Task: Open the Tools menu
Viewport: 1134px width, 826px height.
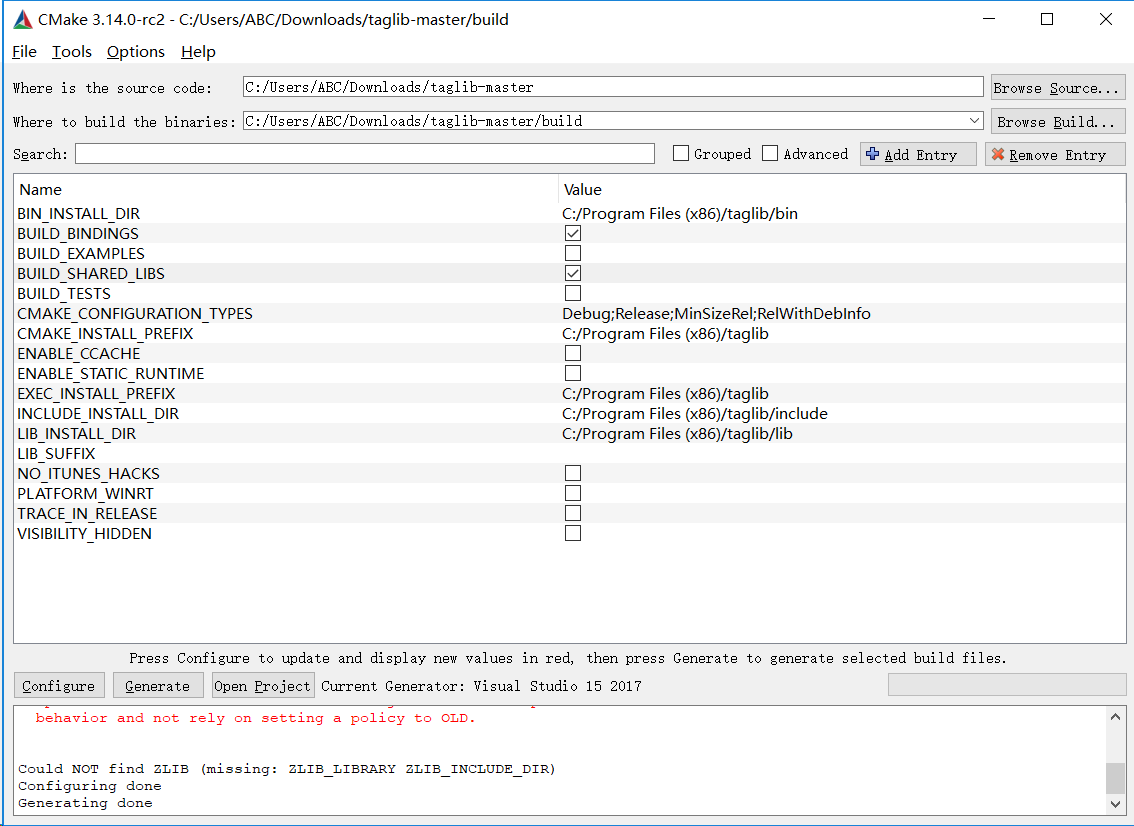Action: [x=70, y=51]
